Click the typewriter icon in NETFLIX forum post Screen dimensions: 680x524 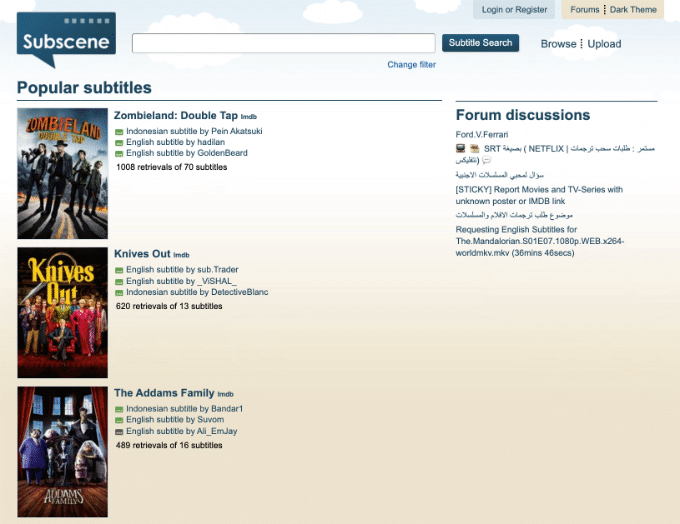(x=475, y=148)
